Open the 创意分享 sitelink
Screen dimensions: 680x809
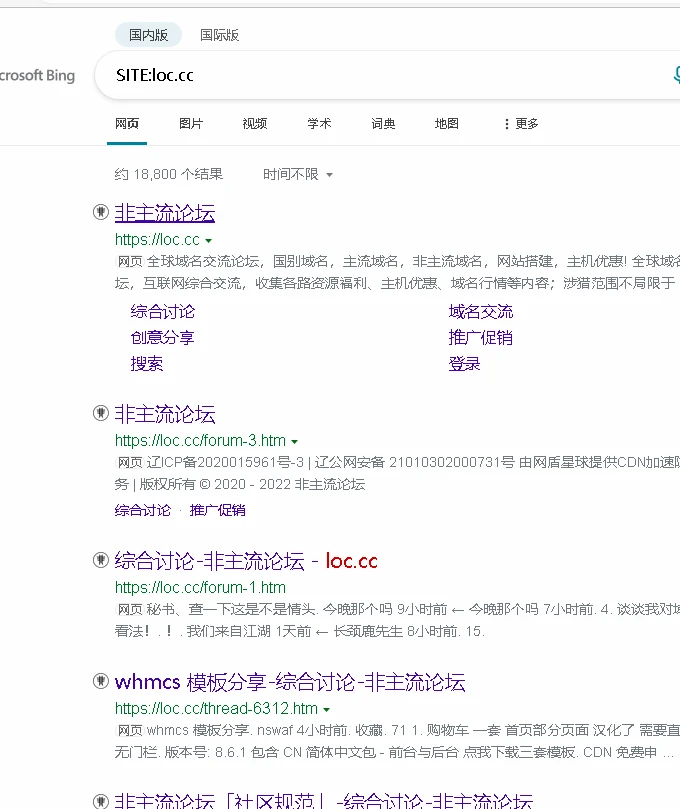pyautogui.click(x=162, y=338)
